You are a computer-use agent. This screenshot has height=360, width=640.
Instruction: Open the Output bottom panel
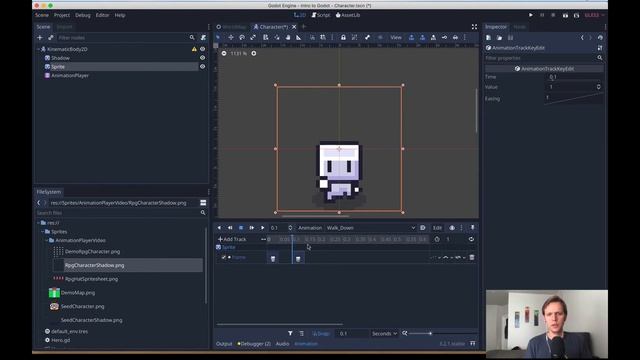[x=224, y=344]
